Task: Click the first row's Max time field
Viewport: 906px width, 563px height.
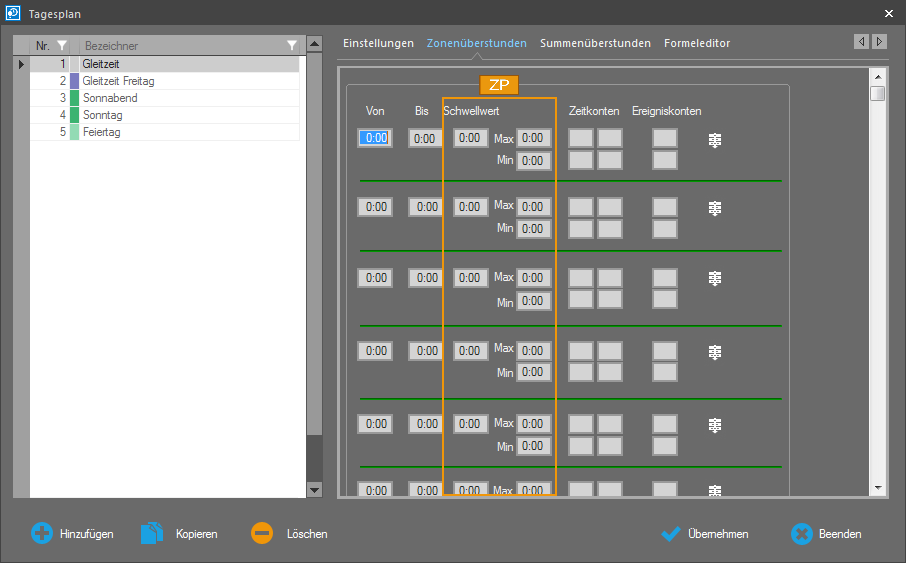Action: (x=533, y=139)
